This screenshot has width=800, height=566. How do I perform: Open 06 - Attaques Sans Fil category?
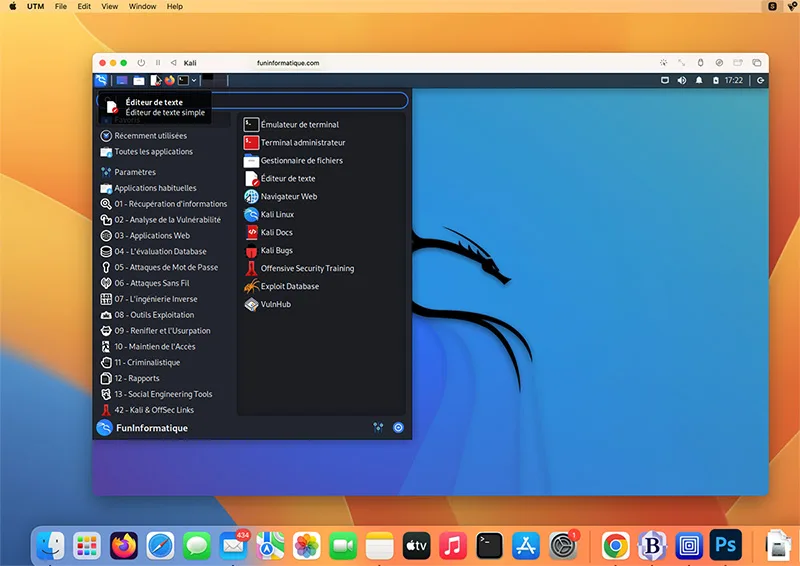(x=163, y=283)
